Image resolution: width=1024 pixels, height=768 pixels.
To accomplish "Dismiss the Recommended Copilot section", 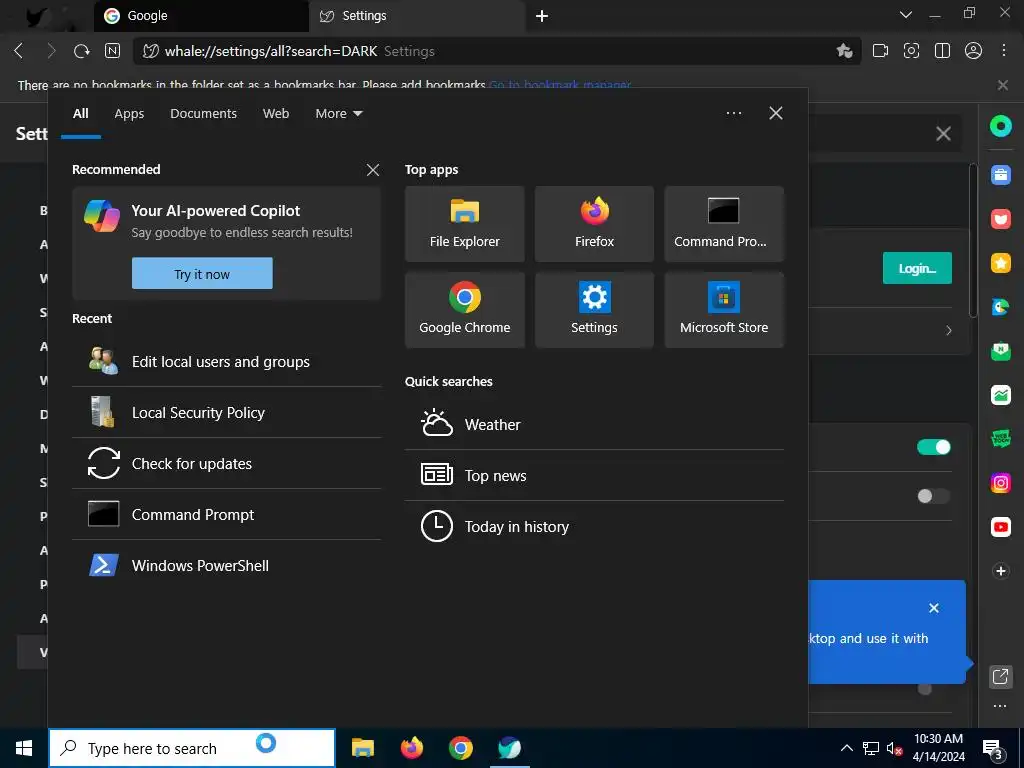I will [x=373, y=170].
